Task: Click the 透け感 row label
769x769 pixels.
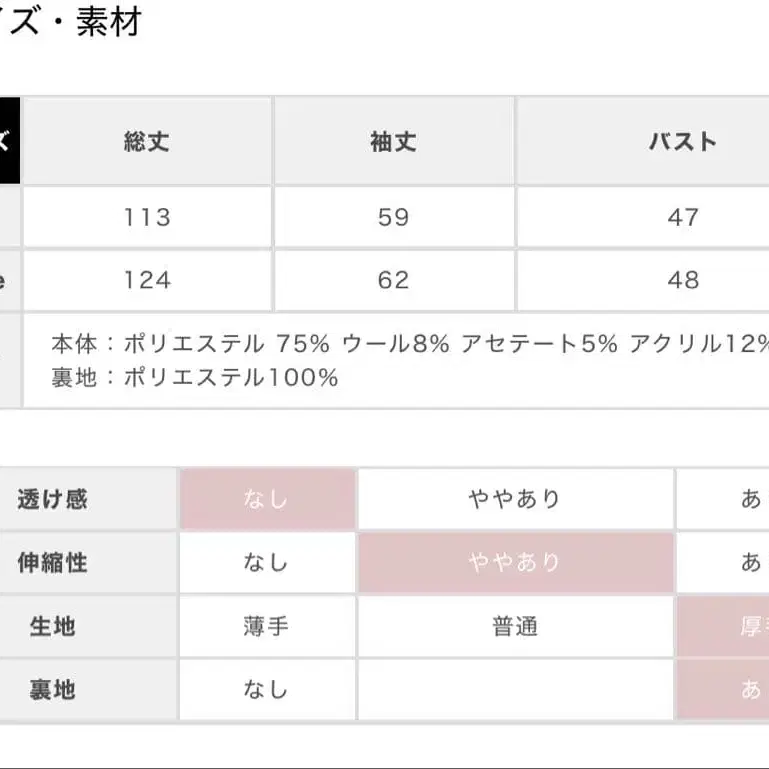Action: [52, 499]
